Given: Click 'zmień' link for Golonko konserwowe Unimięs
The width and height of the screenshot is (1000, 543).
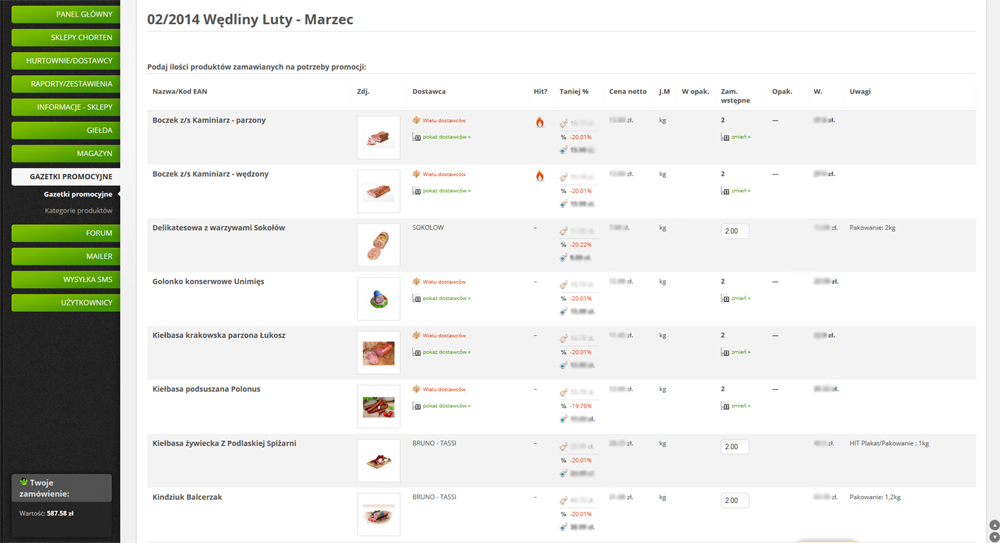Looking at the screenshot, I should [x=740, y=298].
